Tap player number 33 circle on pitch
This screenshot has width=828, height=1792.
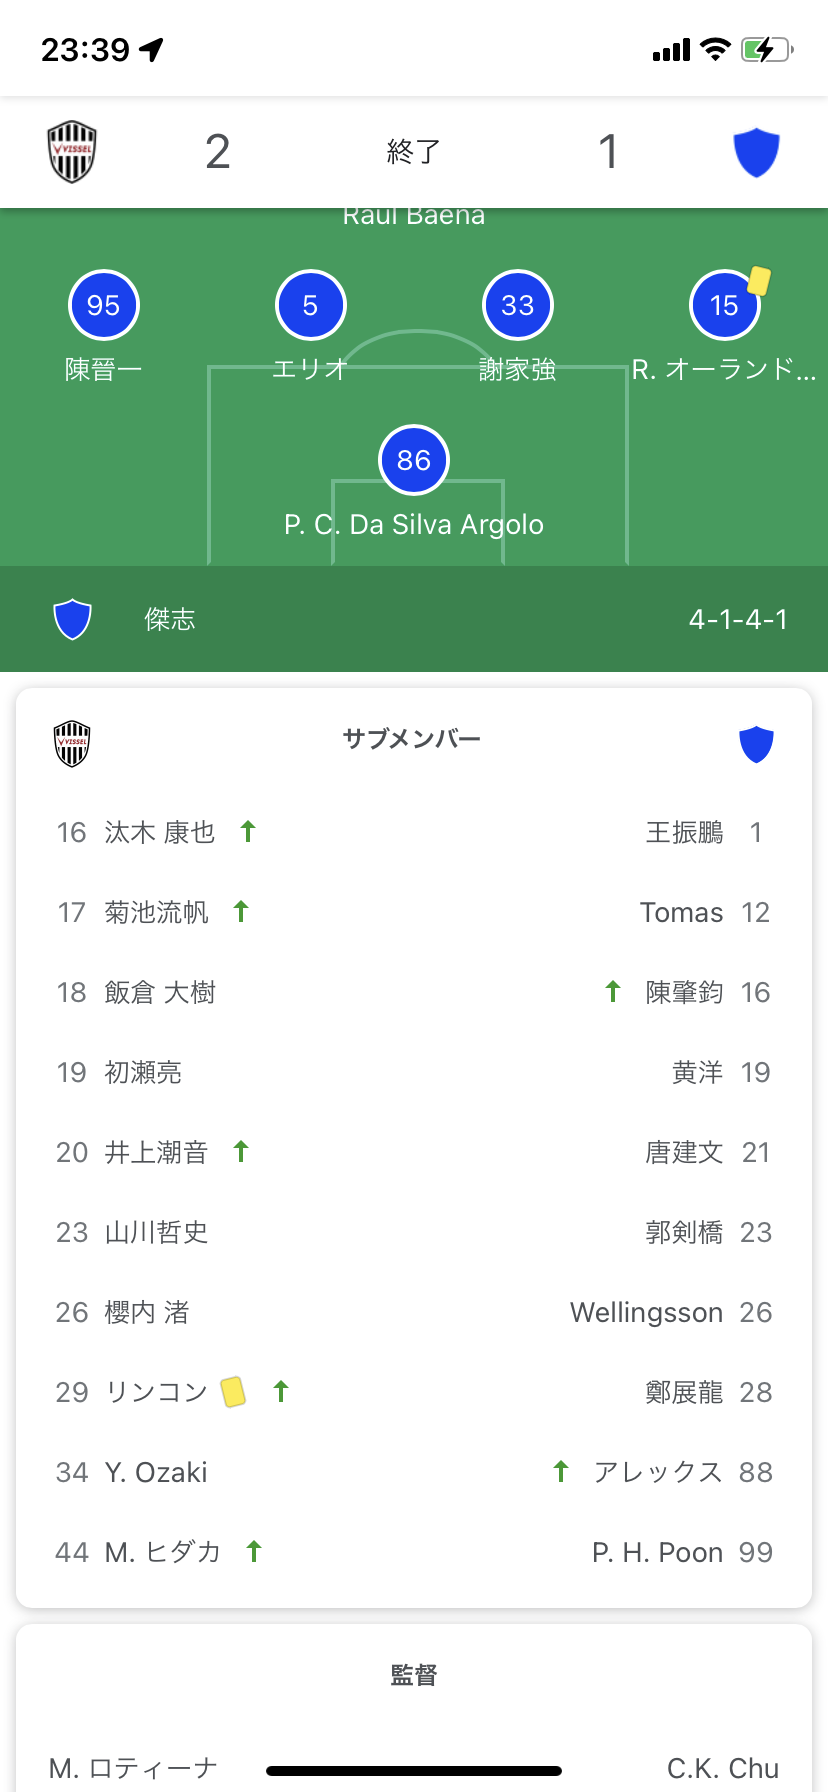[x=517, y=305]
